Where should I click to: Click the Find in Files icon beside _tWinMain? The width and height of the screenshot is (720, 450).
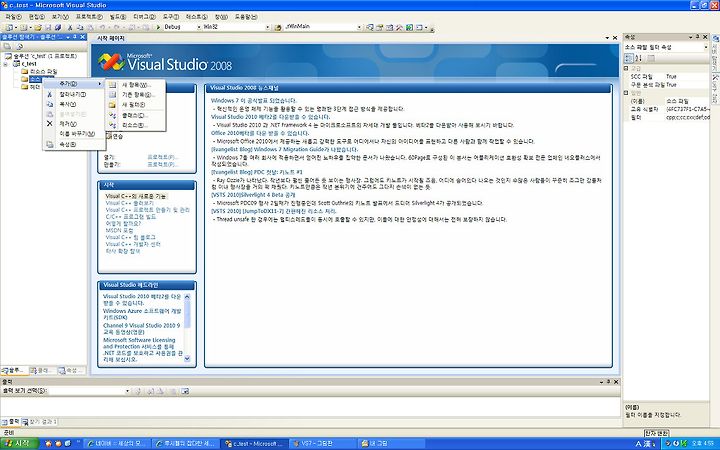pos(277,28)
